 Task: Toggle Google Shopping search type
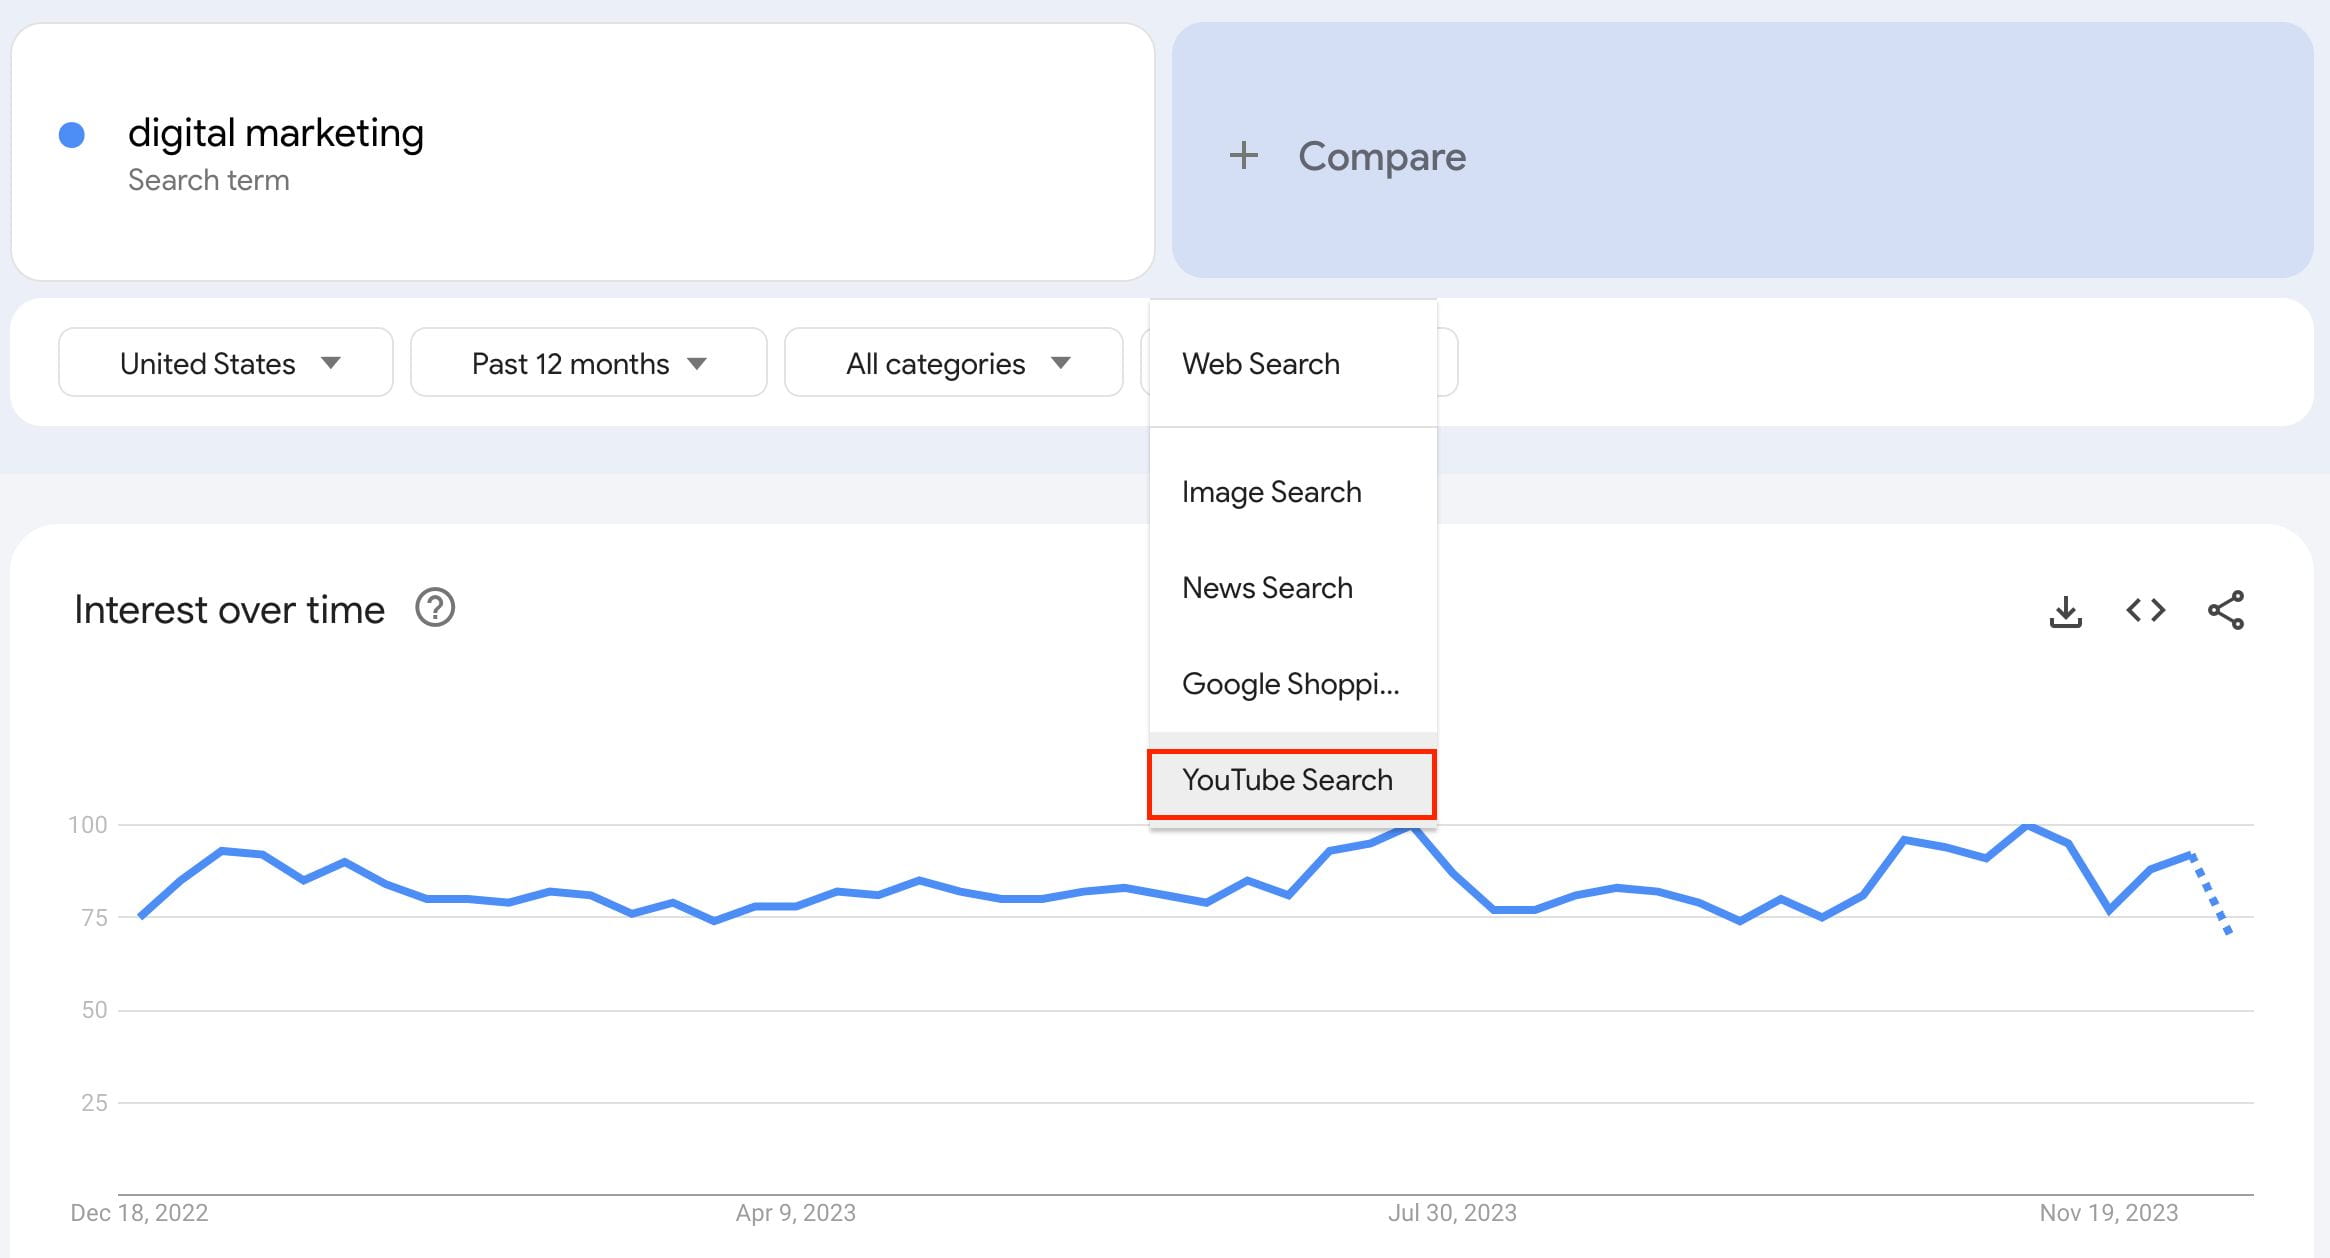coord(1290,683)
